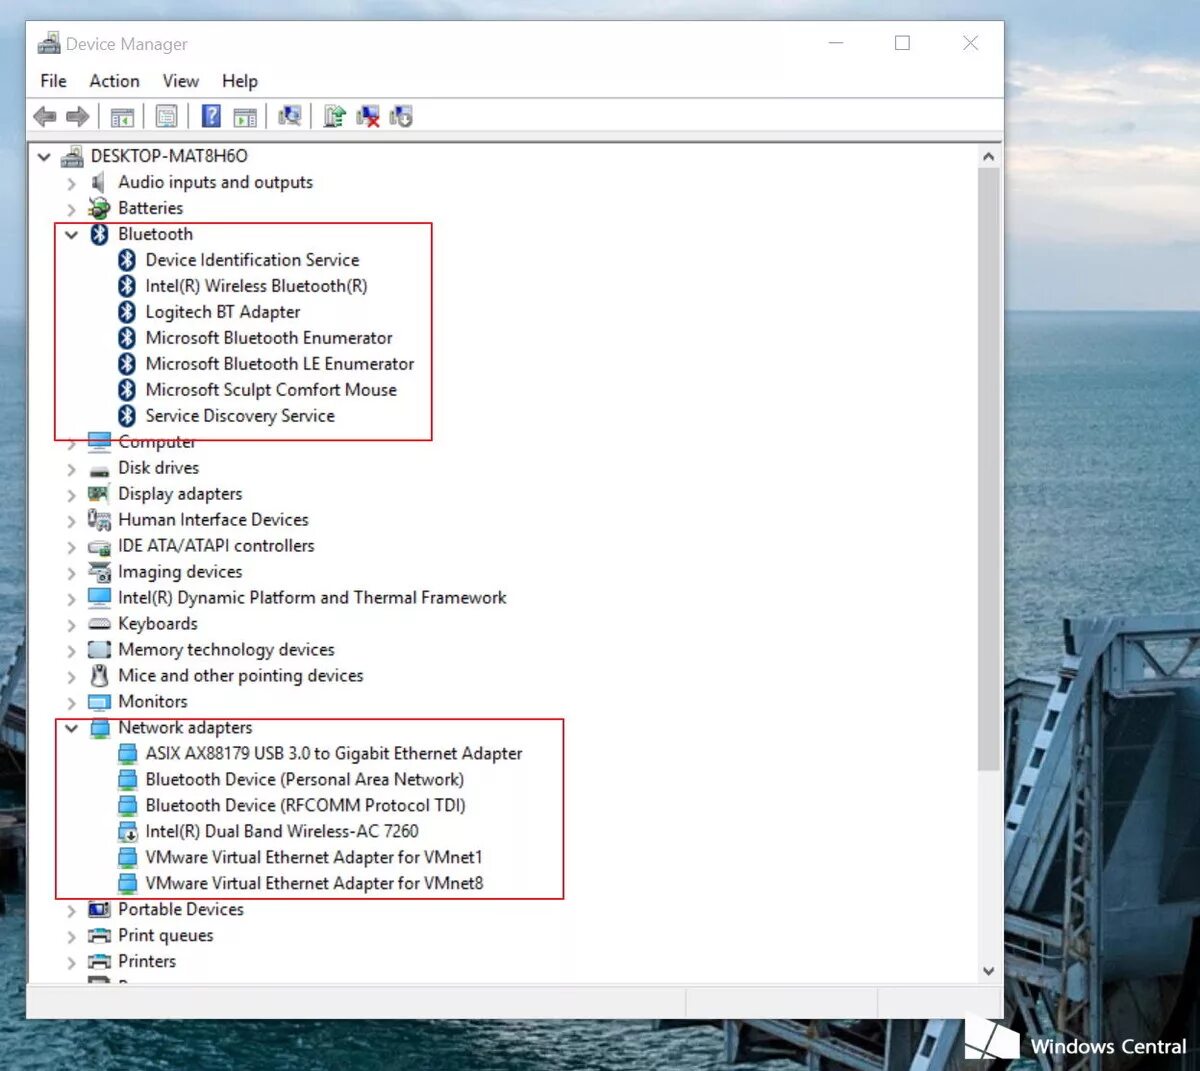
Task: Expand the Display adapters category arrow
Action: pyautogui.click(x=71, y=495)
